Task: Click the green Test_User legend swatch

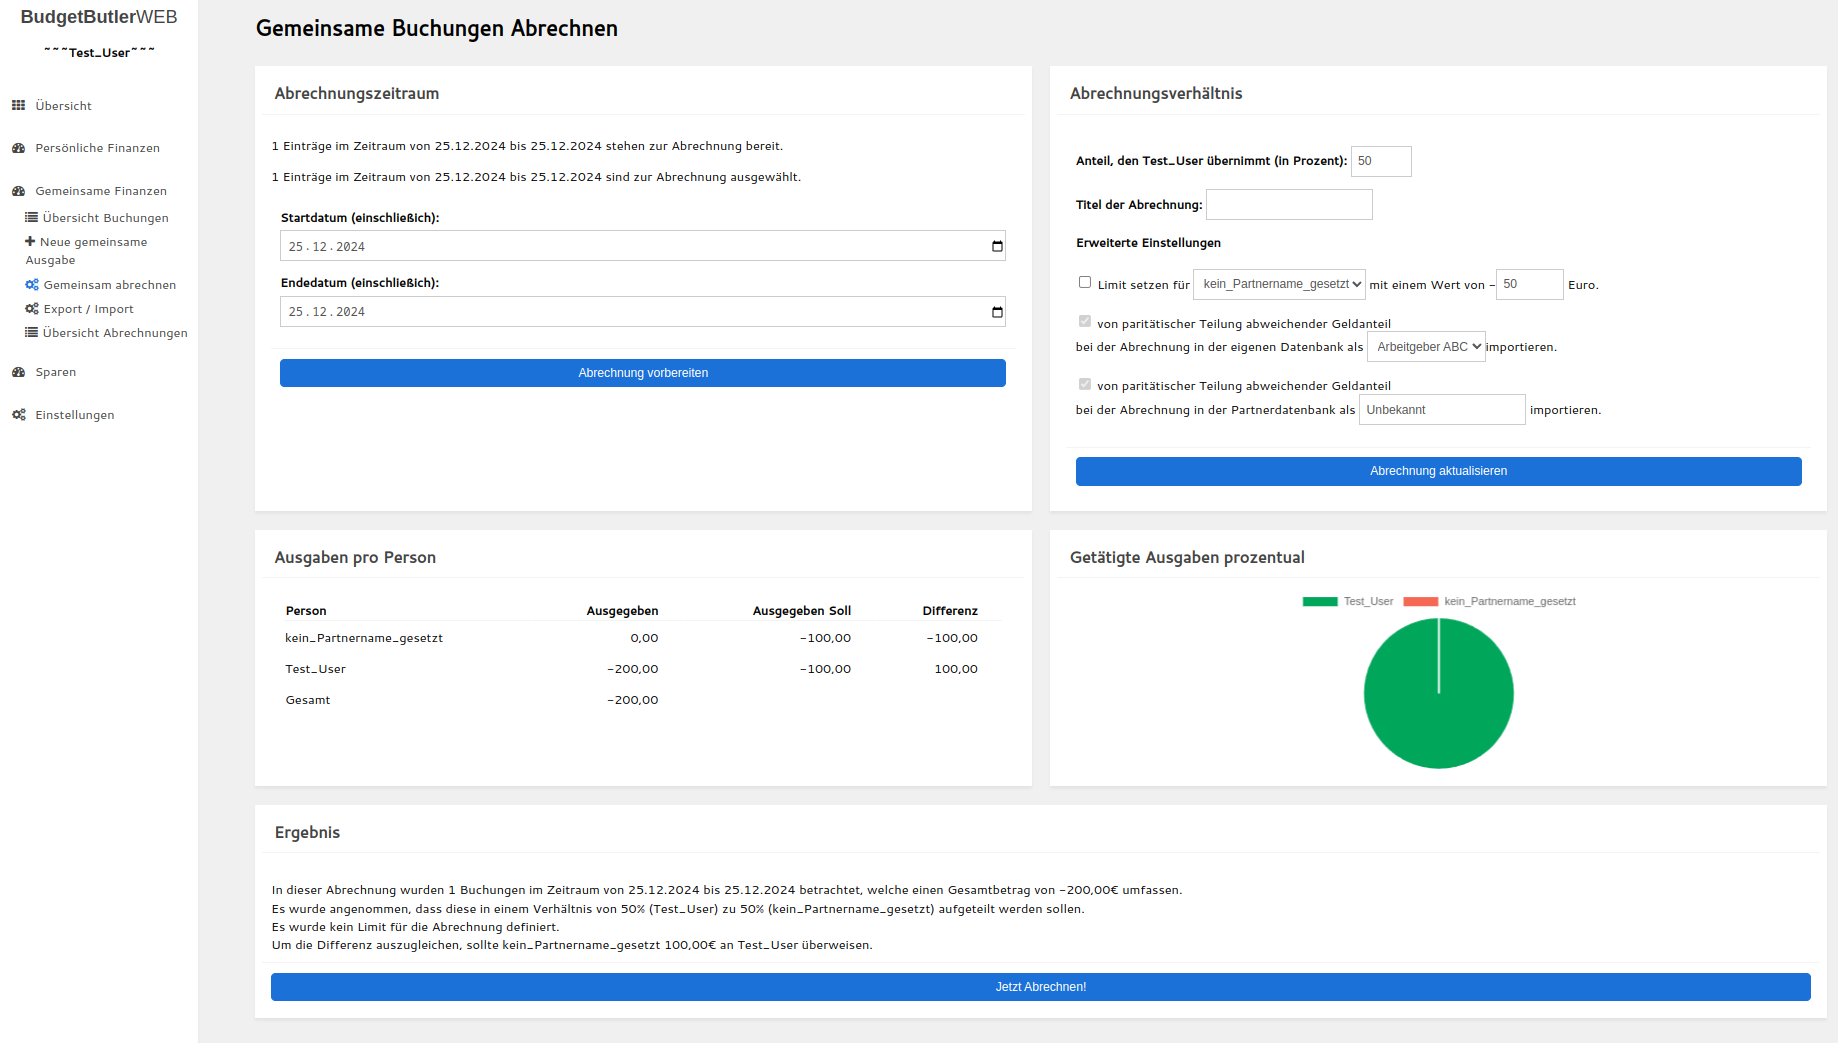Action: [x=1320, y=601]
